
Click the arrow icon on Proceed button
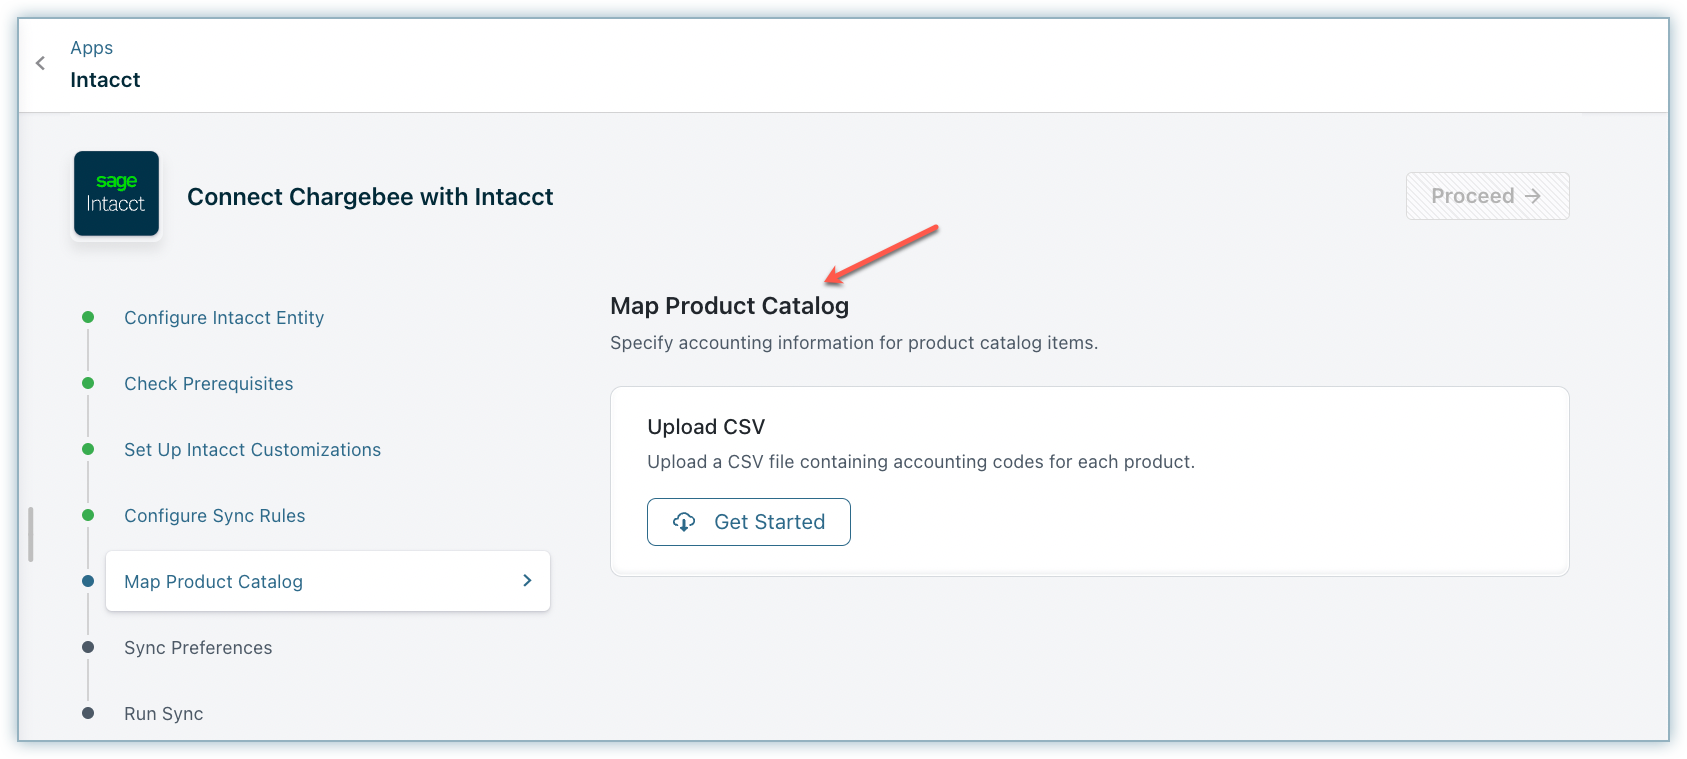(x=1533, y=196)
